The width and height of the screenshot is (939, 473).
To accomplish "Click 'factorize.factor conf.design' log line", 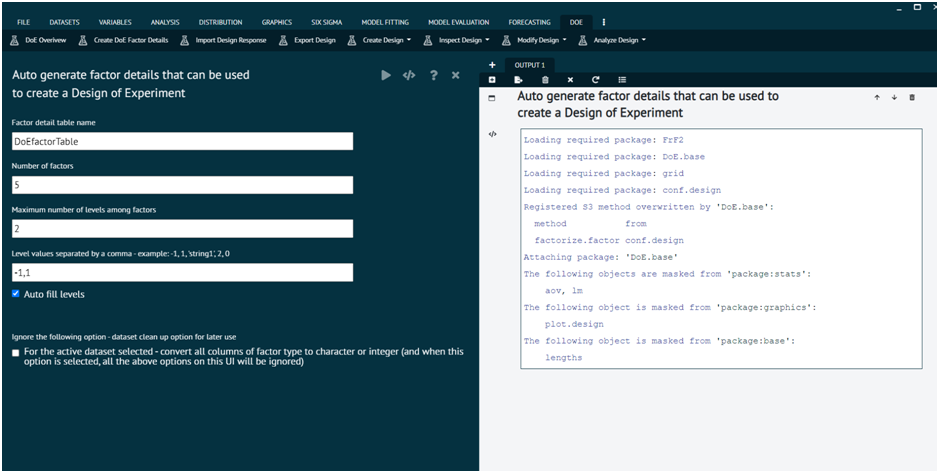I will (x=609, y=241).
